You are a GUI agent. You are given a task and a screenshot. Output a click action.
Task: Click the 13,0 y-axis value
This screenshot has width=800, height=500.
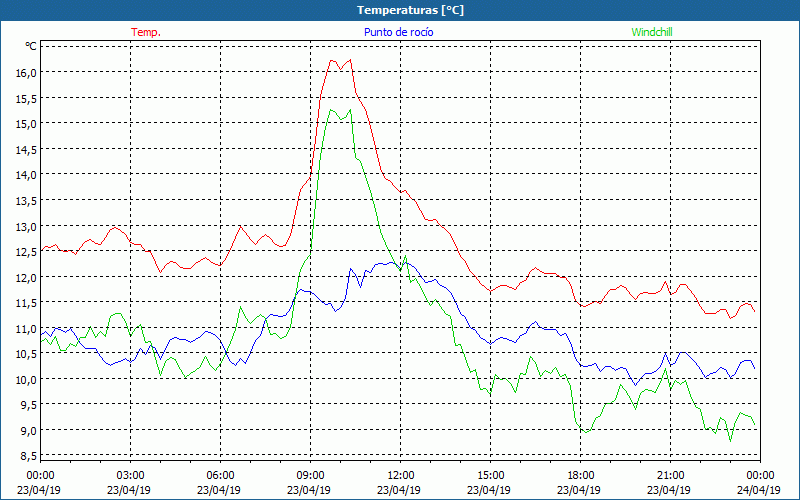(x=27, y=226)
